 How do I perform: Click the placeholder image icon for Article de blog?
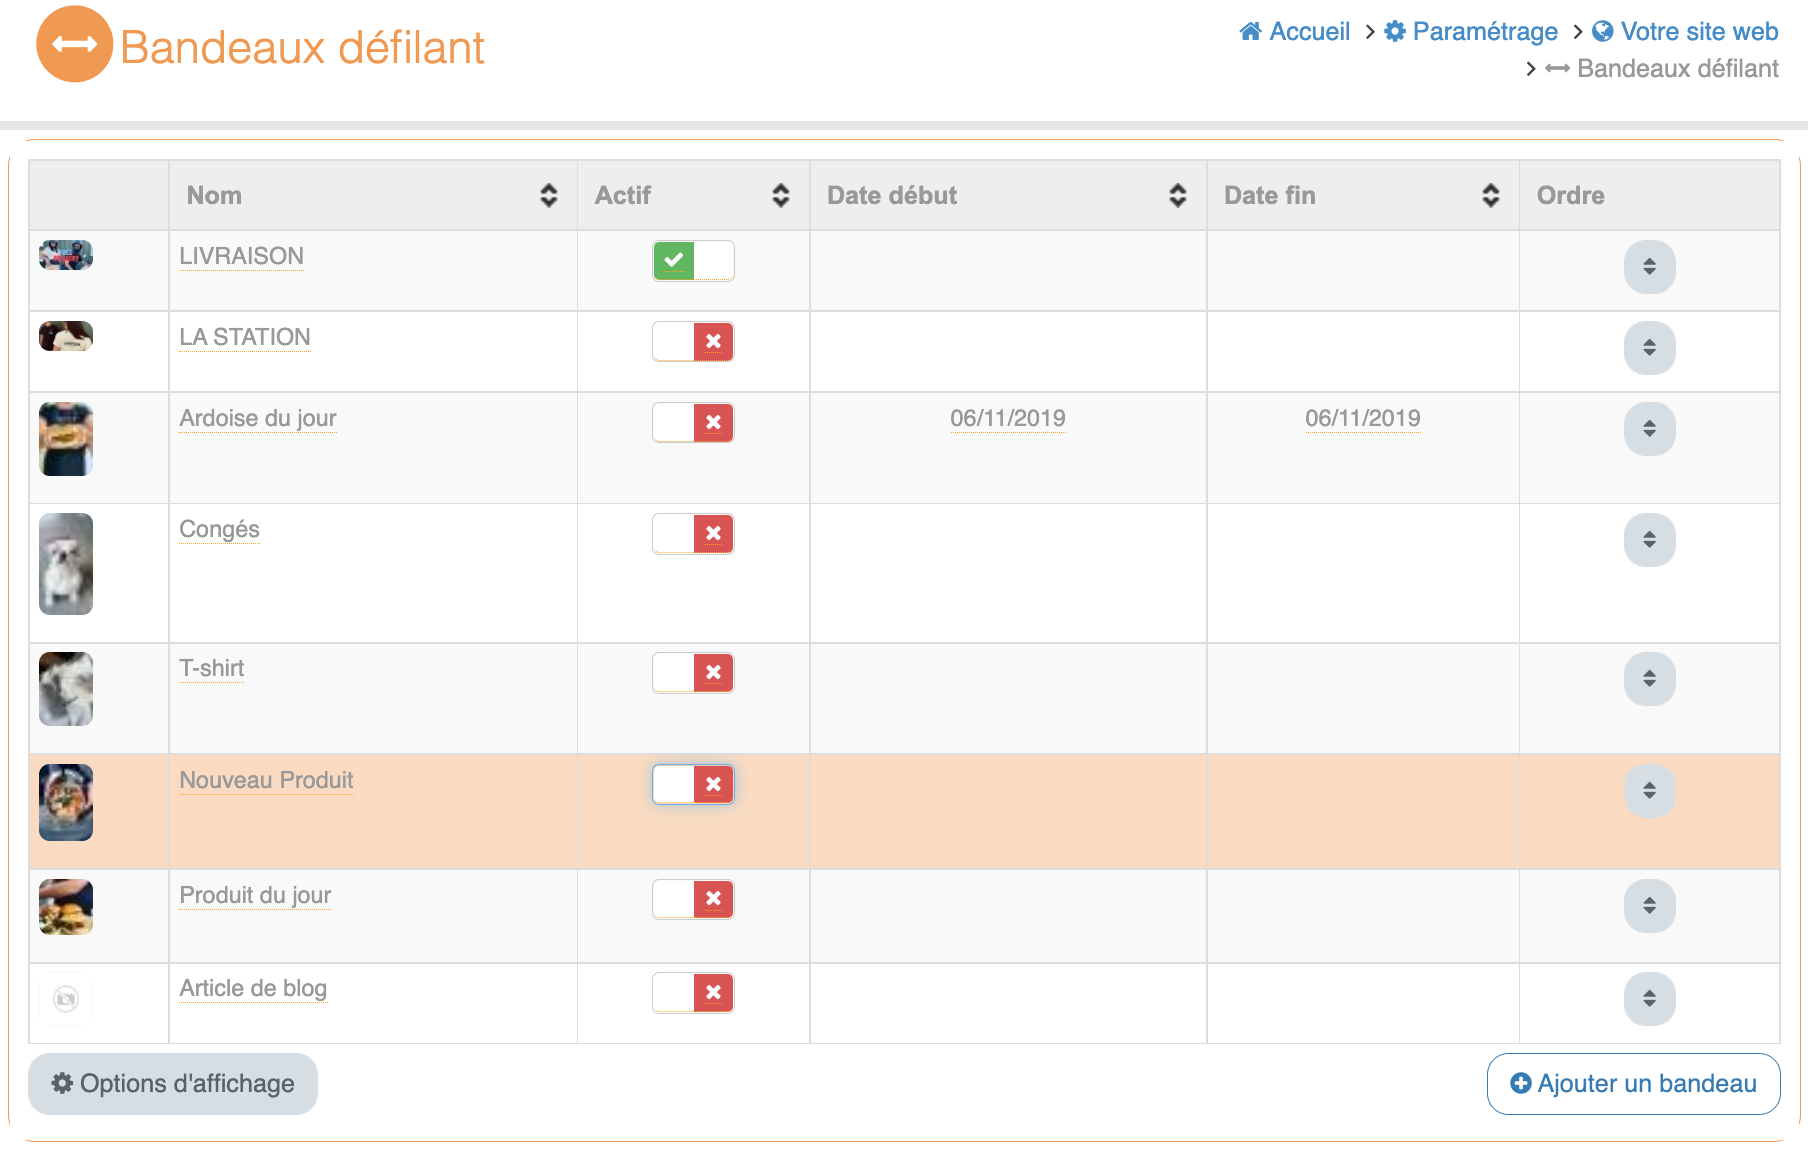[66, 999]
